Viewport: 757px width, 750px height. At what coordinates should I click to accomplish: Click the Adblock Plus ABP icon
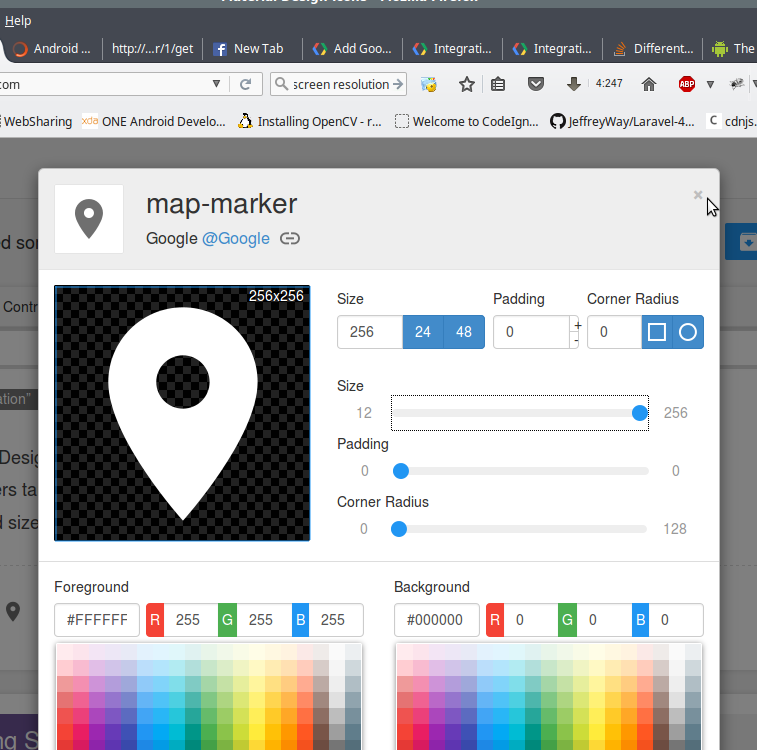tap(687, 84)
